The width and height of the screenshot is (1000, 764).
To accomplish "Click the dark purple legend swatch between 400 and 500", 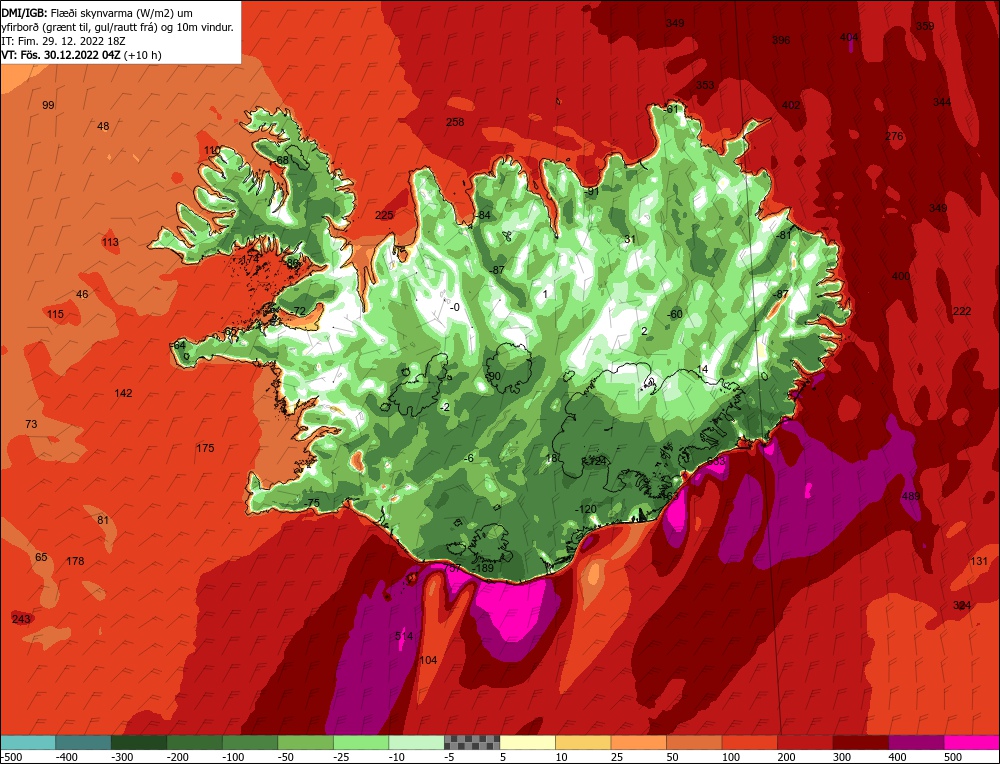I will [x=916, y=742].
